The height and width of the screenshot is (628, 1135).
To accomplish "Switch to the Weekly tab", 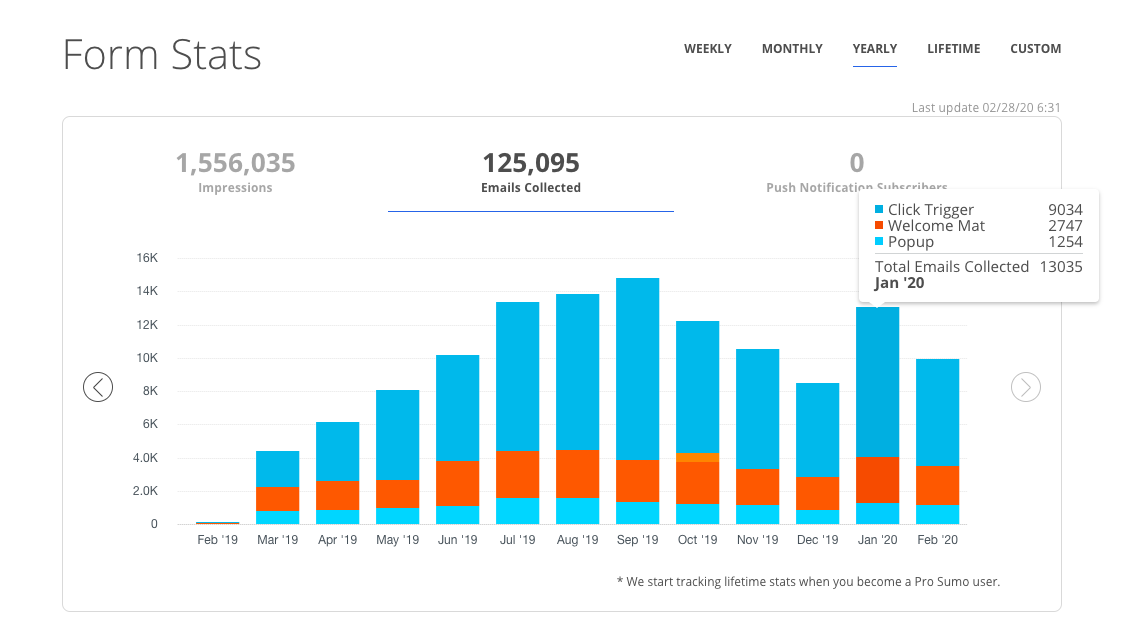I will [x=707, y=49].
